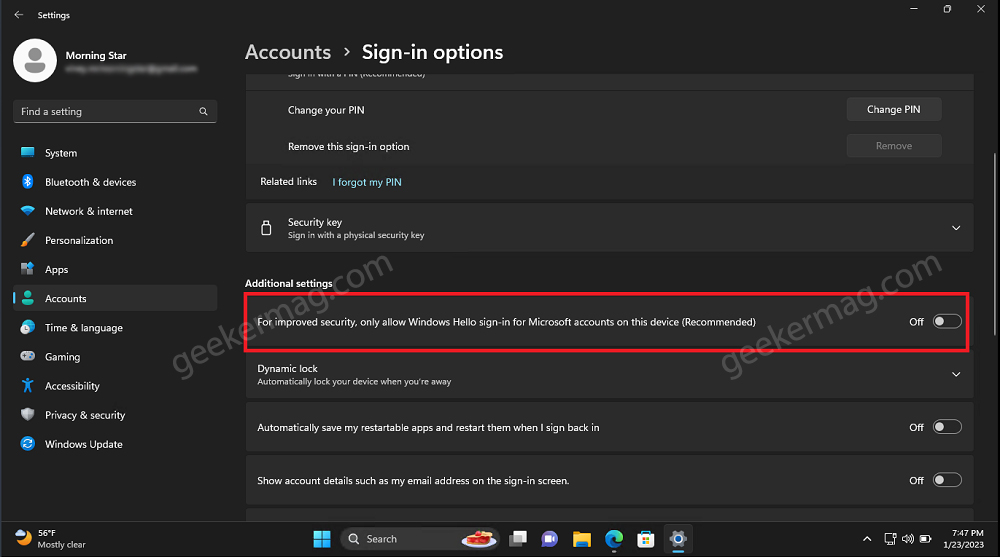Click the Additional settings heading
Screen dimensions: 1000x557
click(288, 283)
